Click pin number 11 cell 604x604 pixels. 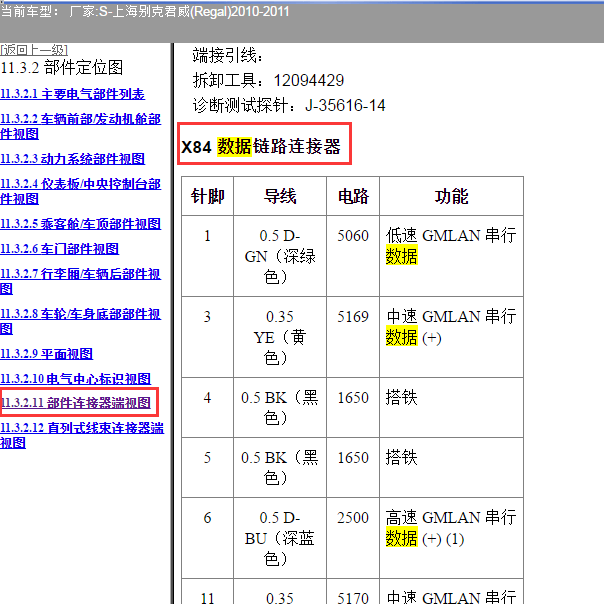208,592
